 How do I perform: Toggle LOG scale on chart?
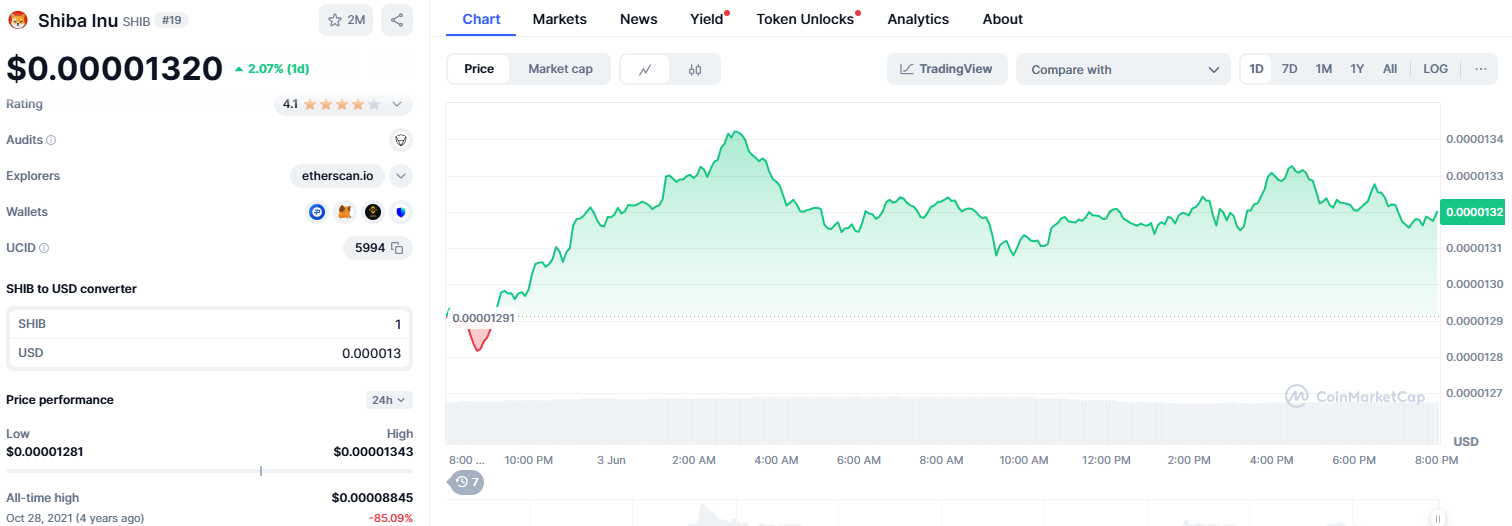pos(1436,69)
